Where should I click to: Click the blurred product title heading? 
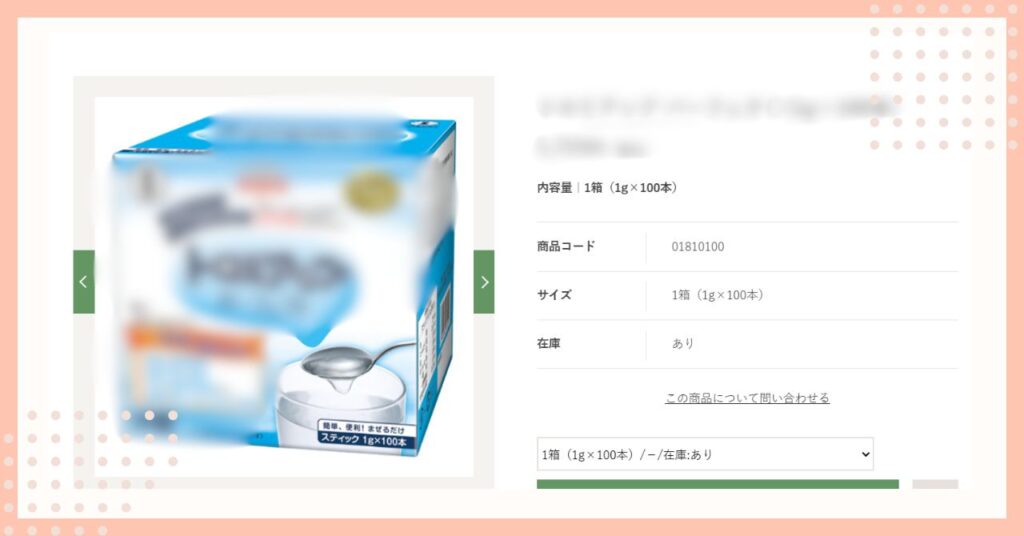click(x=715, y=127)
